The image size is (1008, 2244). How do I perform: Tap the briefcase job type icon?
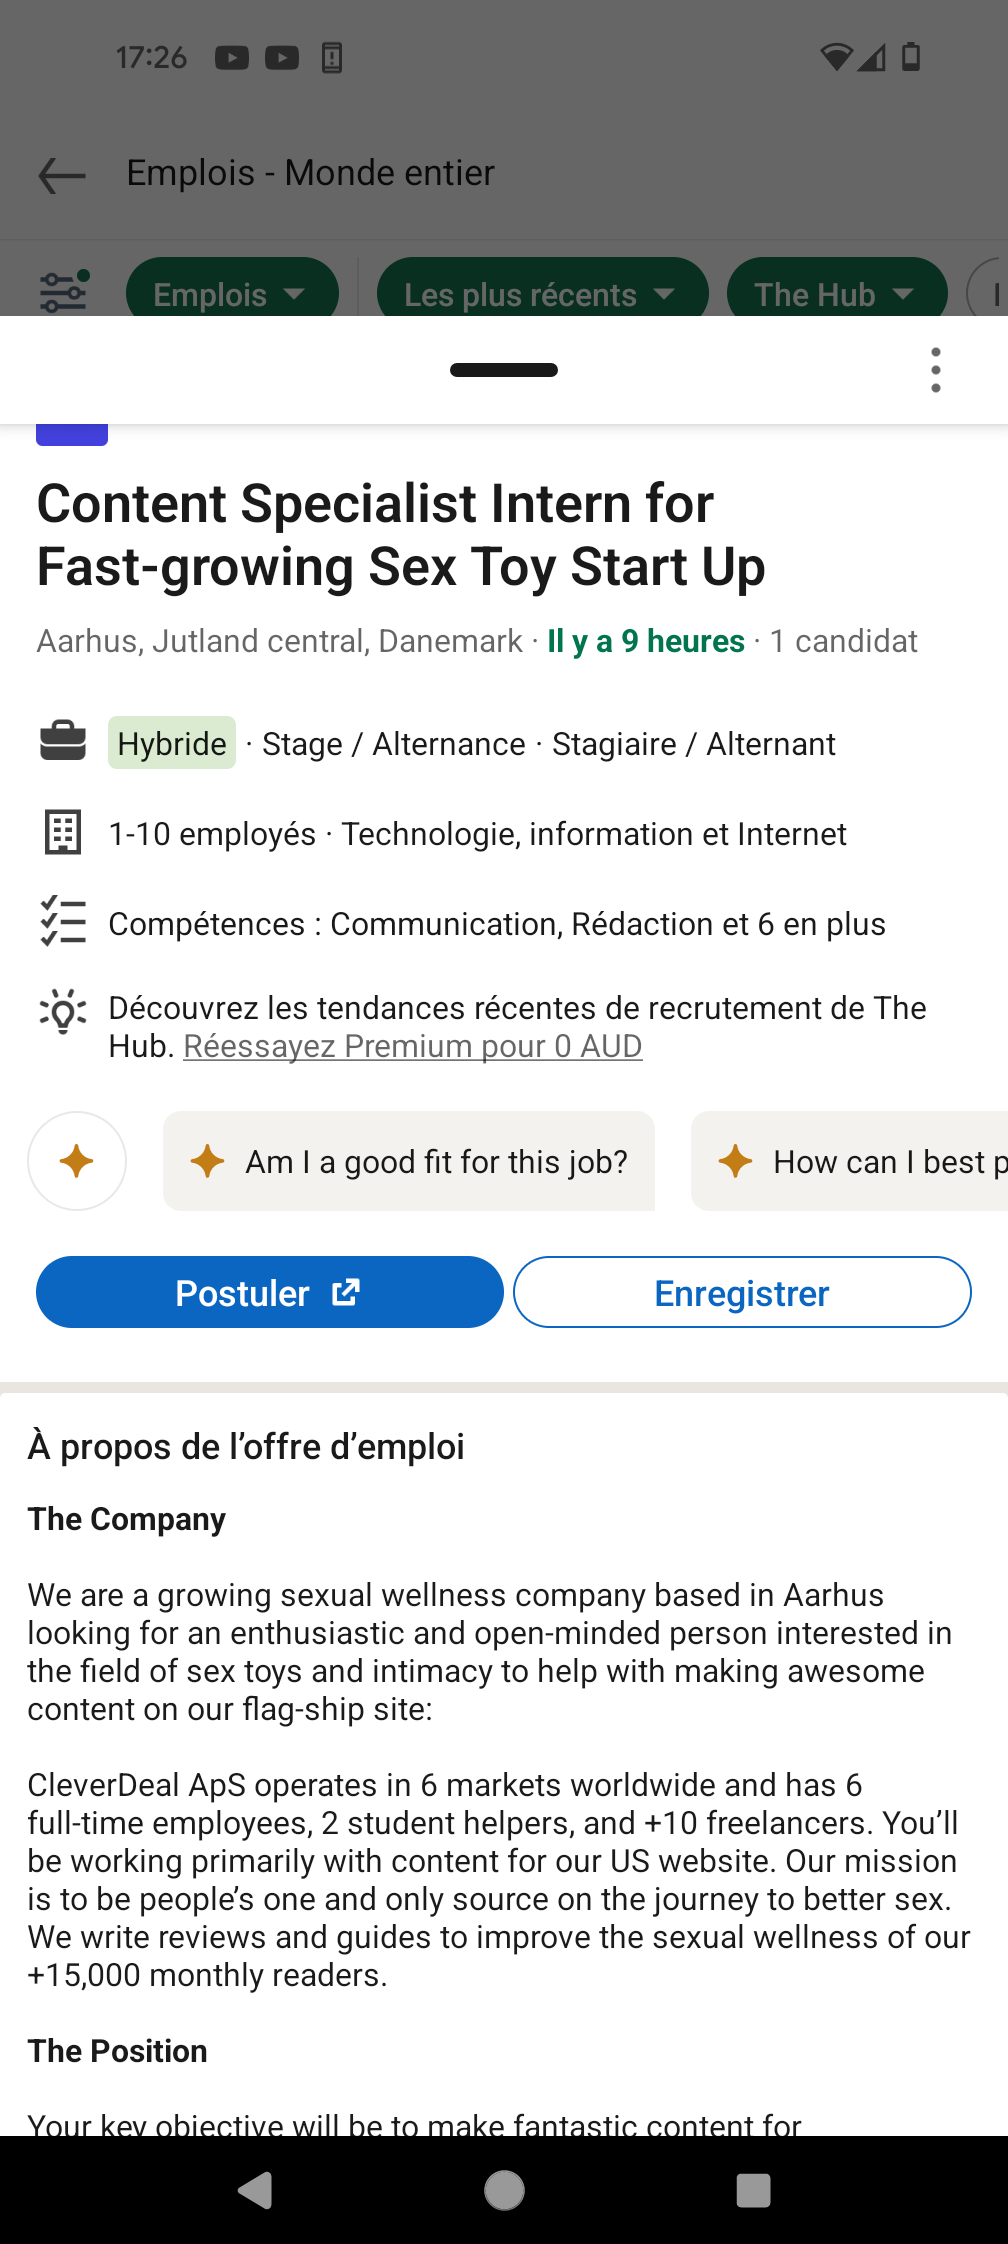(63, 742)
